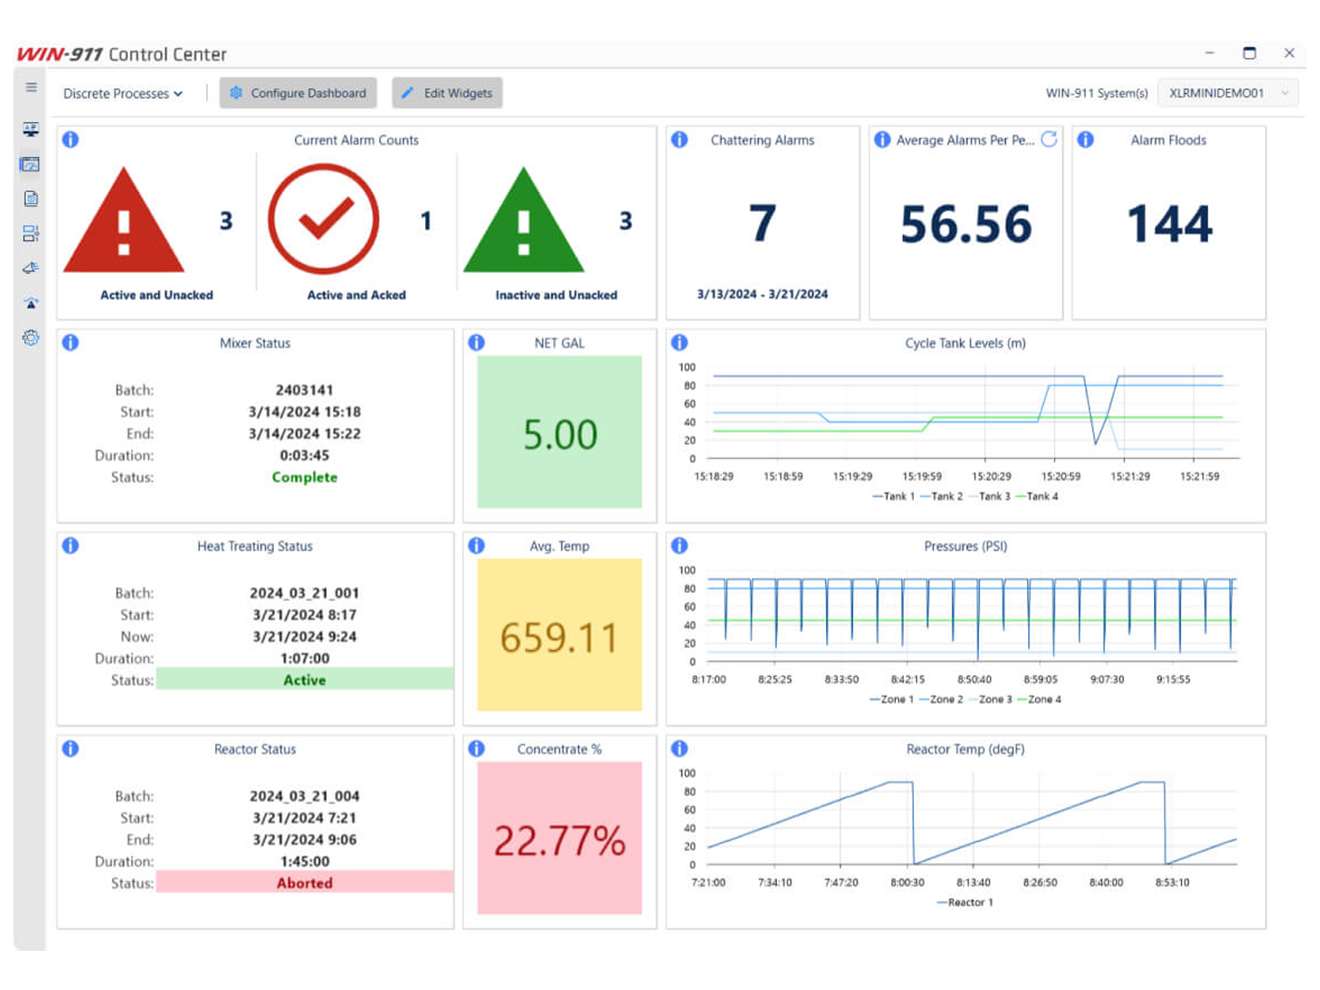Viewport: 1320px width, 990px height.
Task: Click the alarm flood triangle icon in sidebar
Action: click(30, 300)
